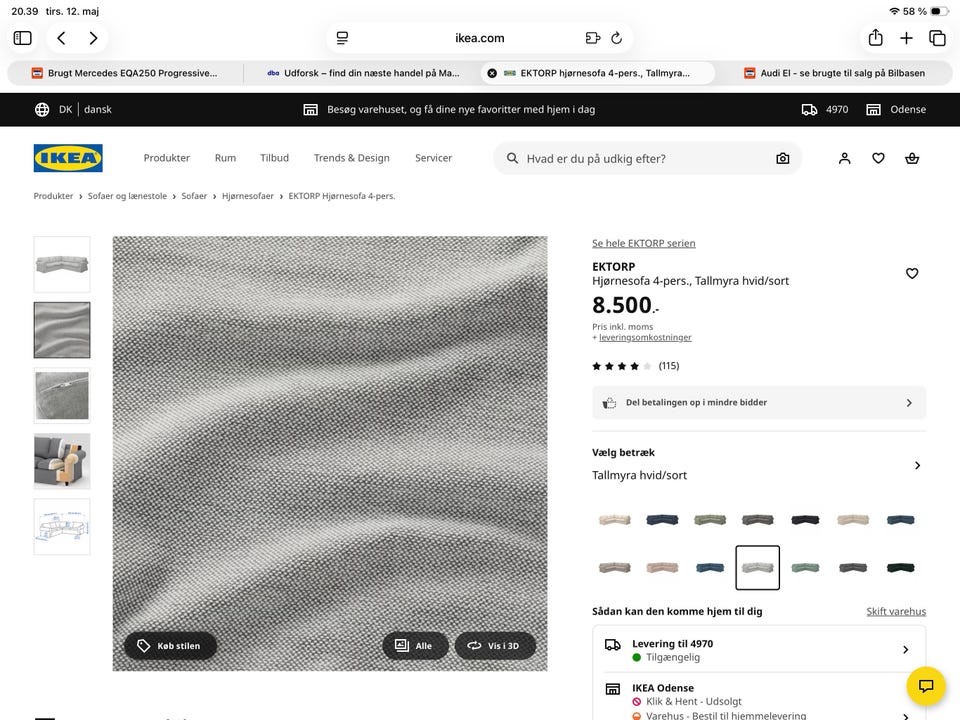The width and height of the screenshot is (960, 720).
Task: Open IKEA Odense store availability
Action: tap(759, 698)
